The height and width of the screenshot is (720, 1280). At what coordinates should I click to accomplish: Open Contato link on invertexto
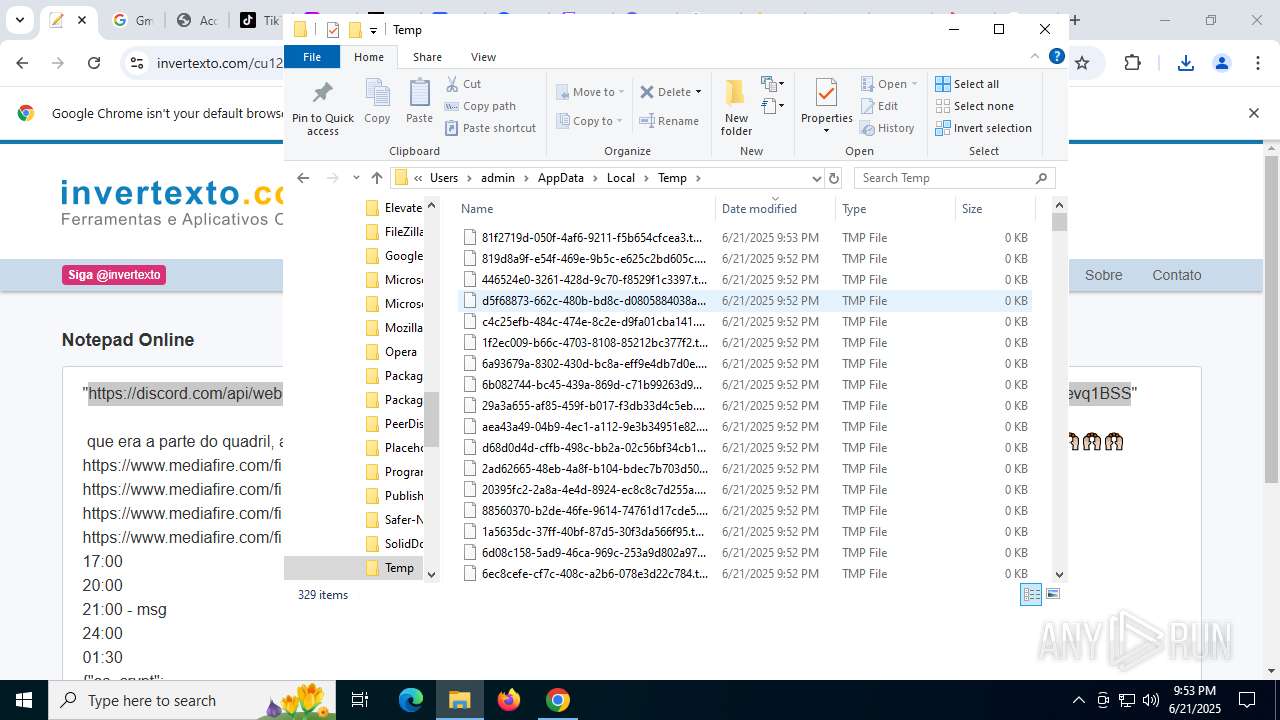click(1176, 275)
